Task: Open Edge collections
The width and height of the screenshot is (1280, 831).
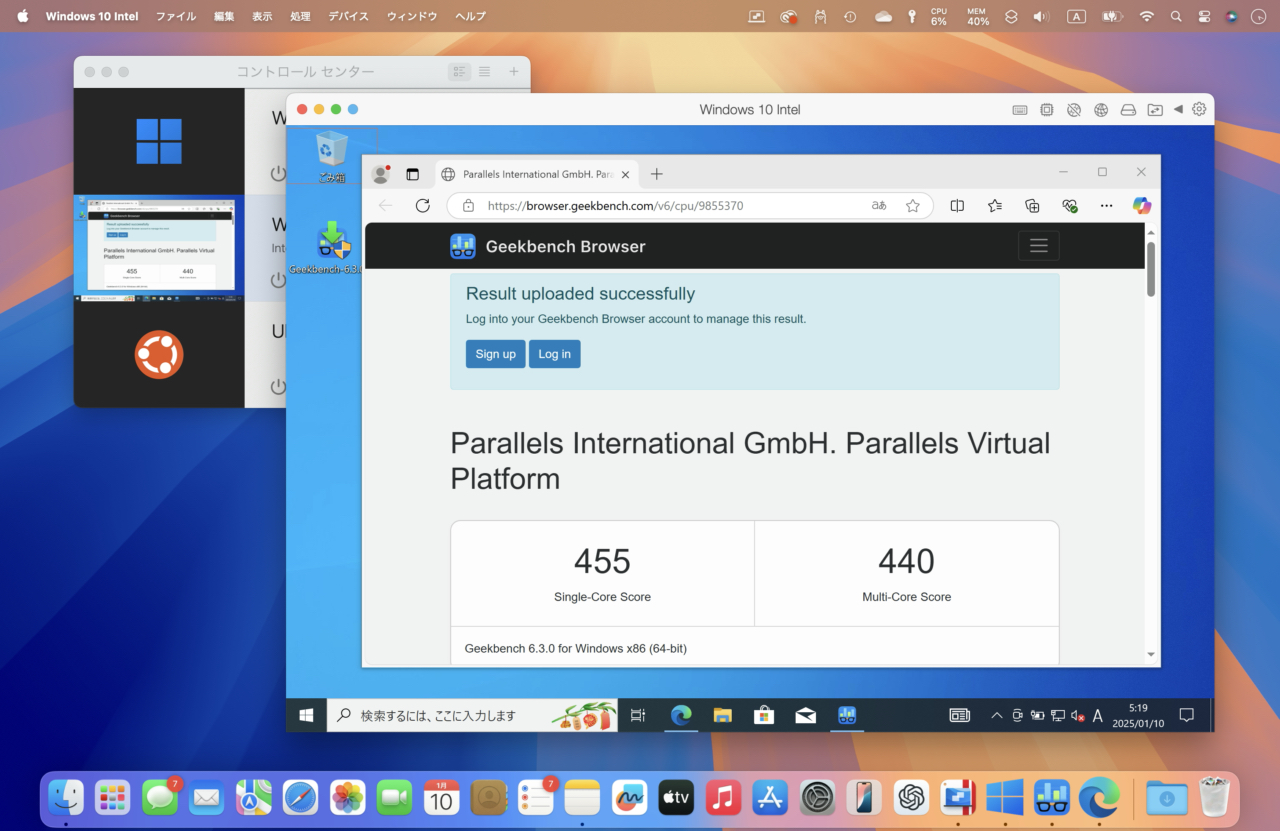Action: coord(1032,205)
